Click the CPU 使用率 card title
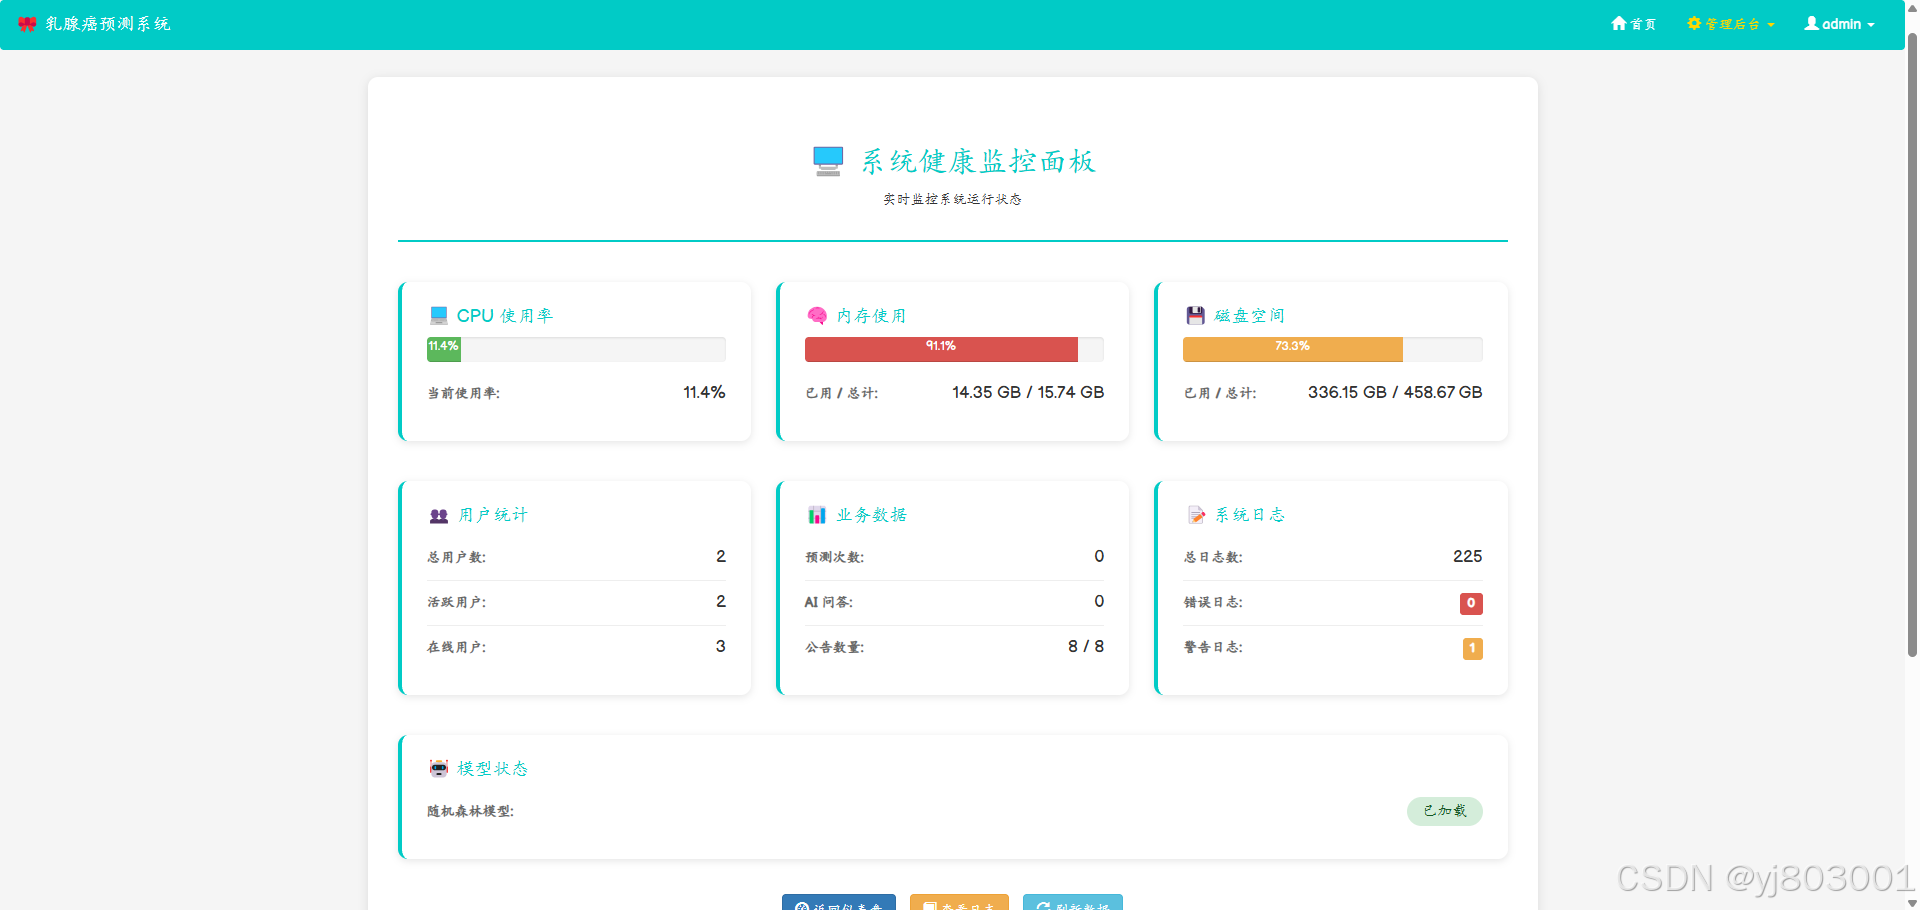Screen dimensions: 1920x910 click(x=505, y=316)
